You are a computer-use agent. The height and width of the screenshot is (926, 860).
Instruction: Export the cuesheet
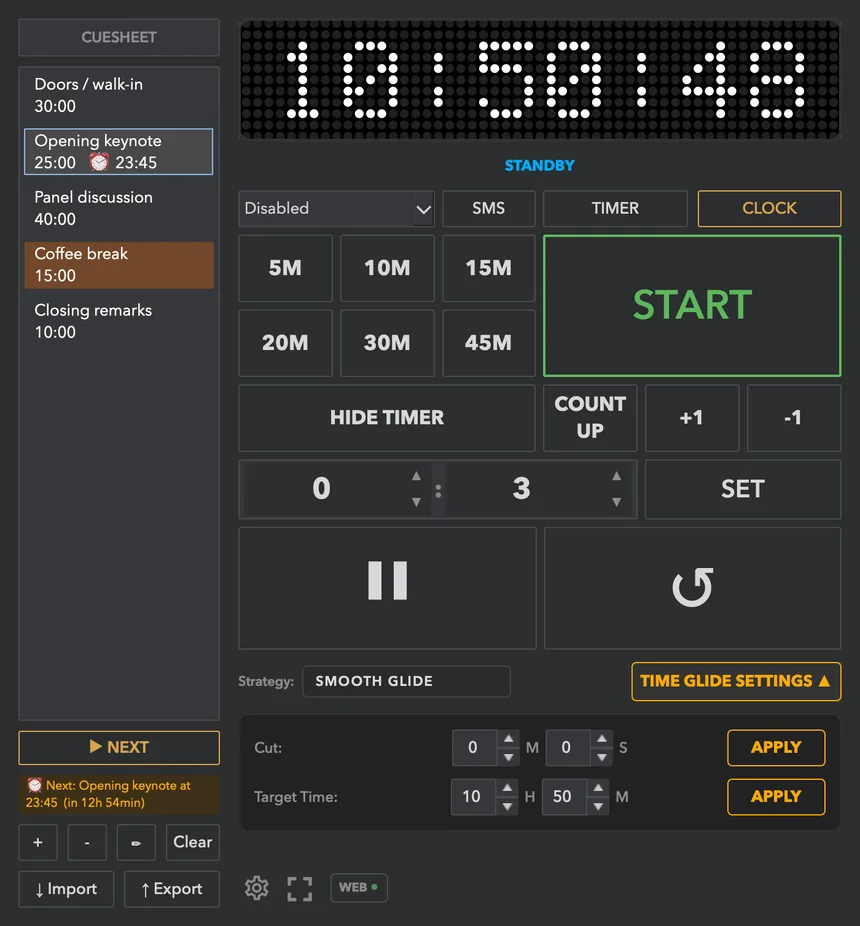(172, 889)
